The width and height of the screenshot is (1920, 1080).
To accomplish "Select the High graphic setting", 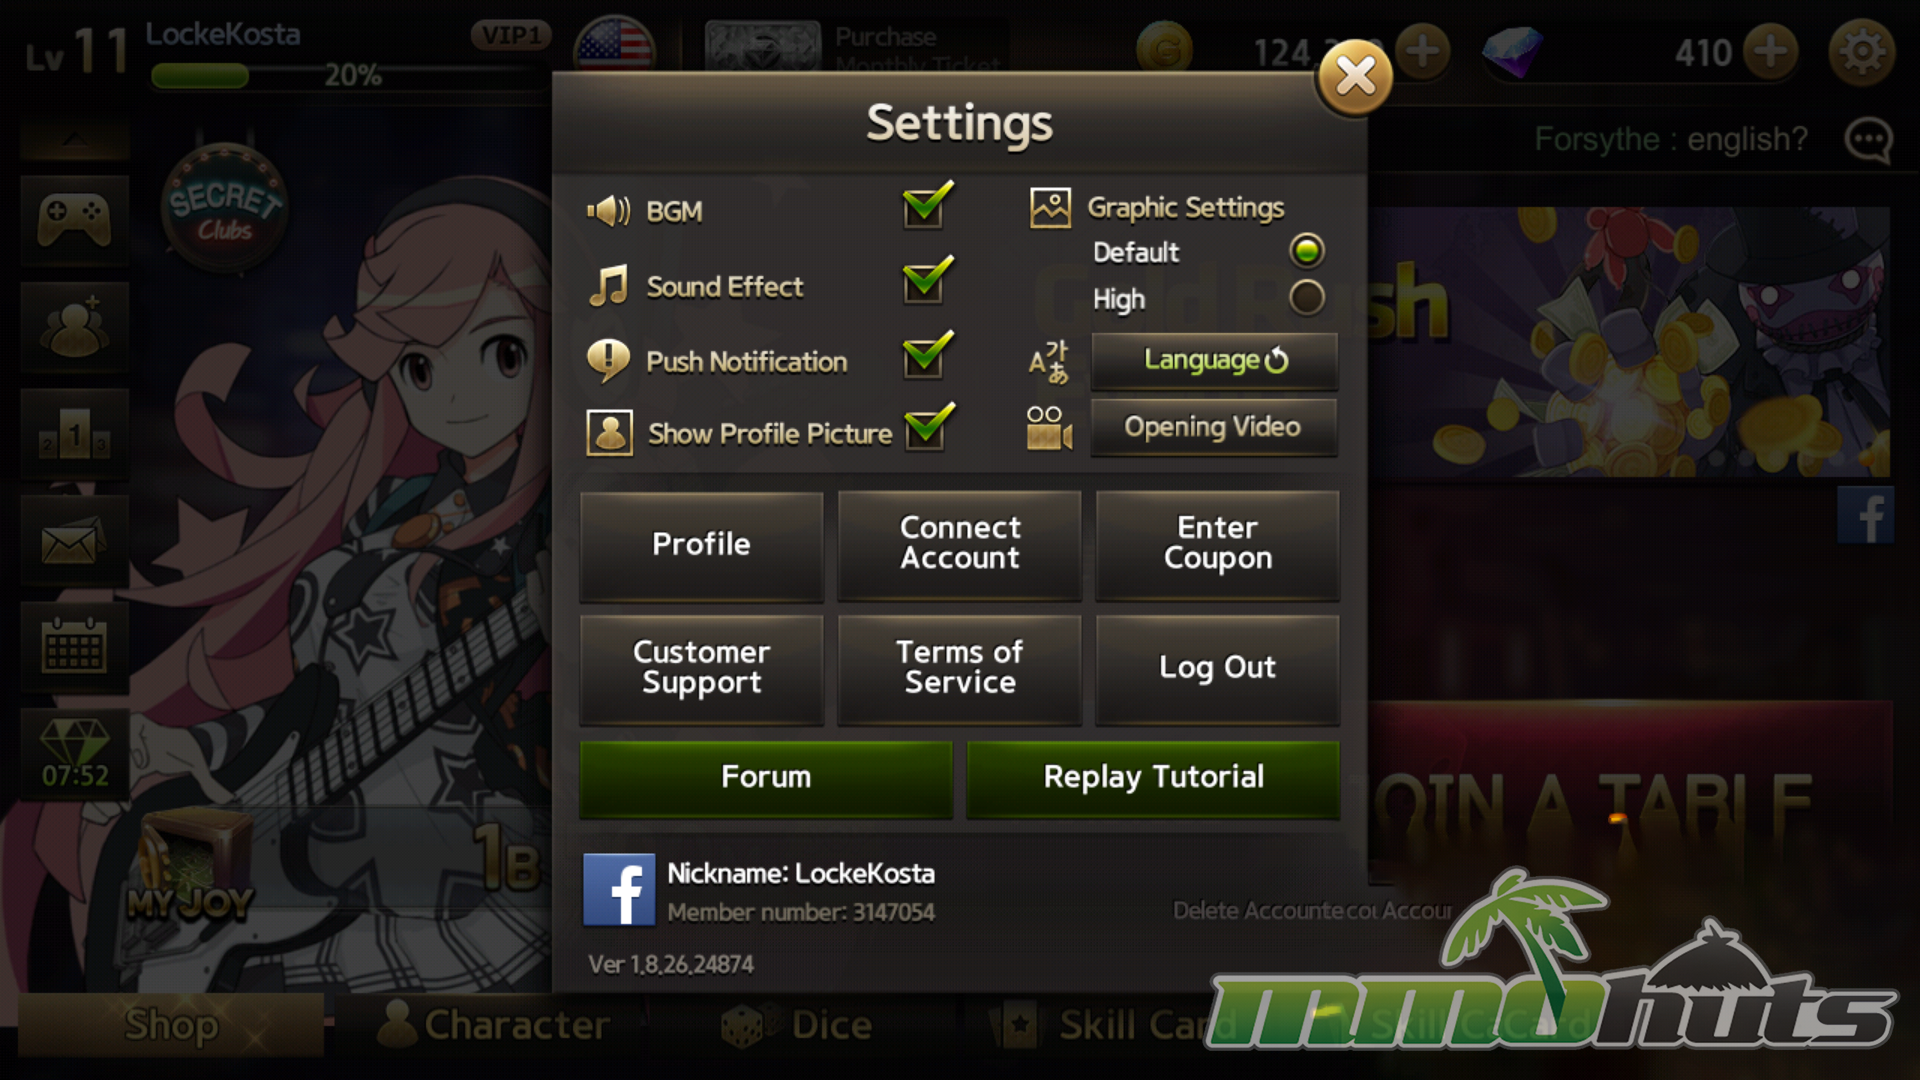I will pyautogui.click(x=1306, y=298).
